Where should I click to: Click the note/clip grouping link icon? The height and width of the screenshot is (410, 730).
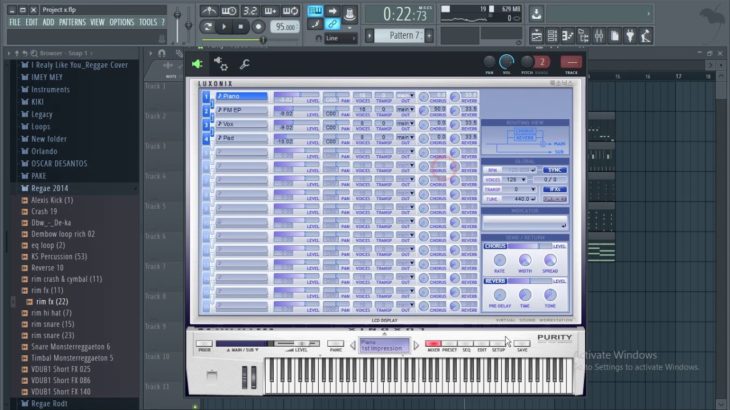point(332,24)
